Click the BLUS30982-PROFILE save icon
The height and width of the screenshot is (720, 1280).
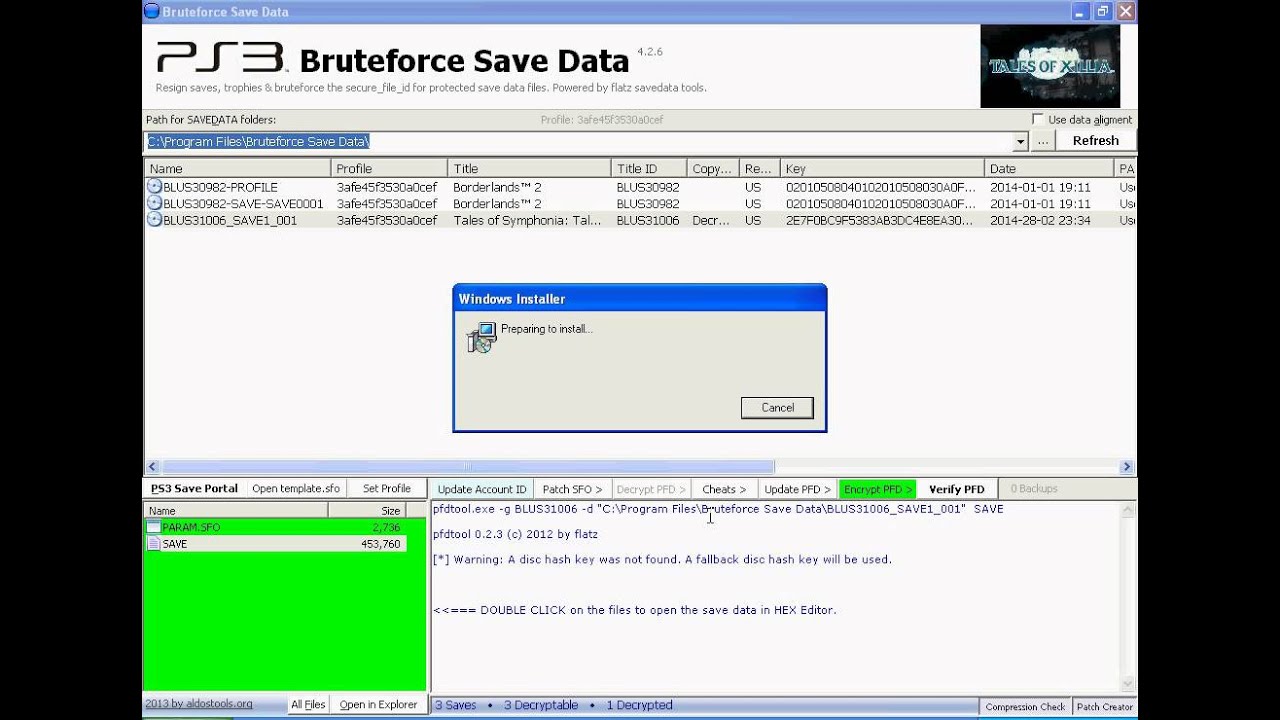tap(154, 186)
